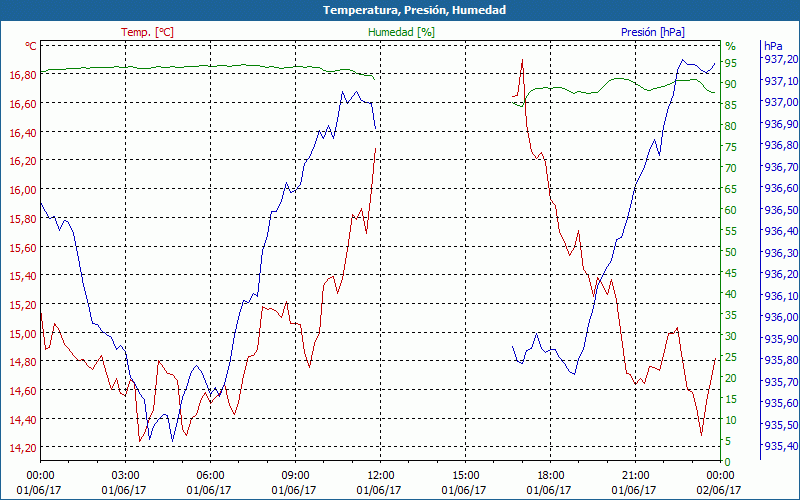Image resolution: width=800 pixels, height=500 pixels.
Task: Click the 15,20 temperature axis value
Action: coord(23,305)
